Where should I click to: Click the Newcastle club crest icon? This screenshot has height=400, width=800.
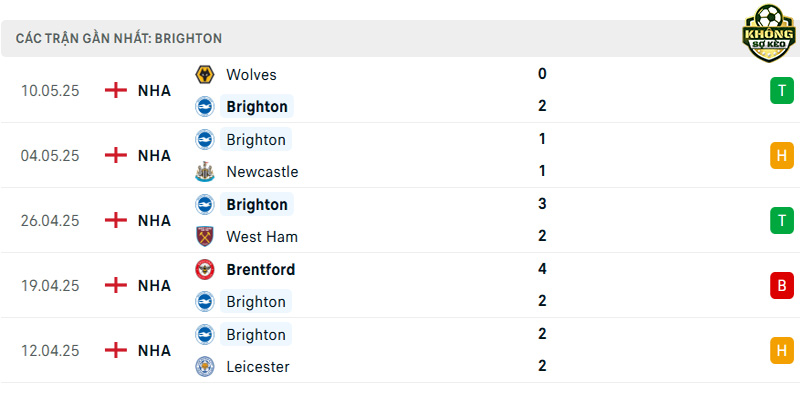pos(205,172)
